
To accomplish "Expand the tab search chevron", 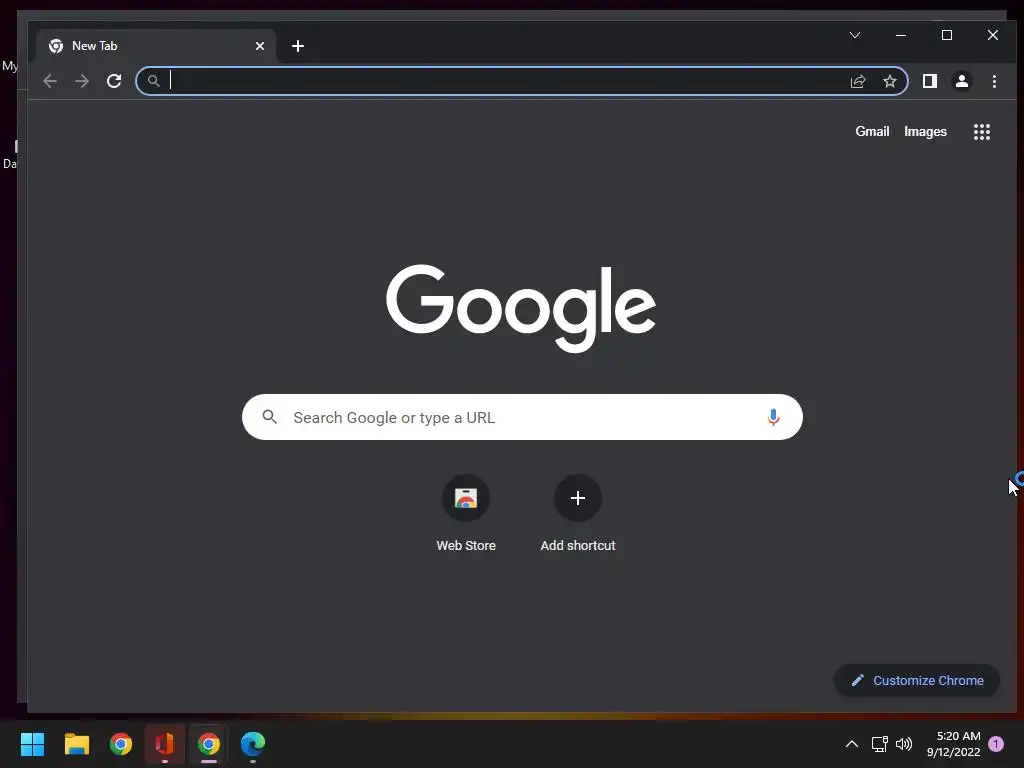I will 854,35.
